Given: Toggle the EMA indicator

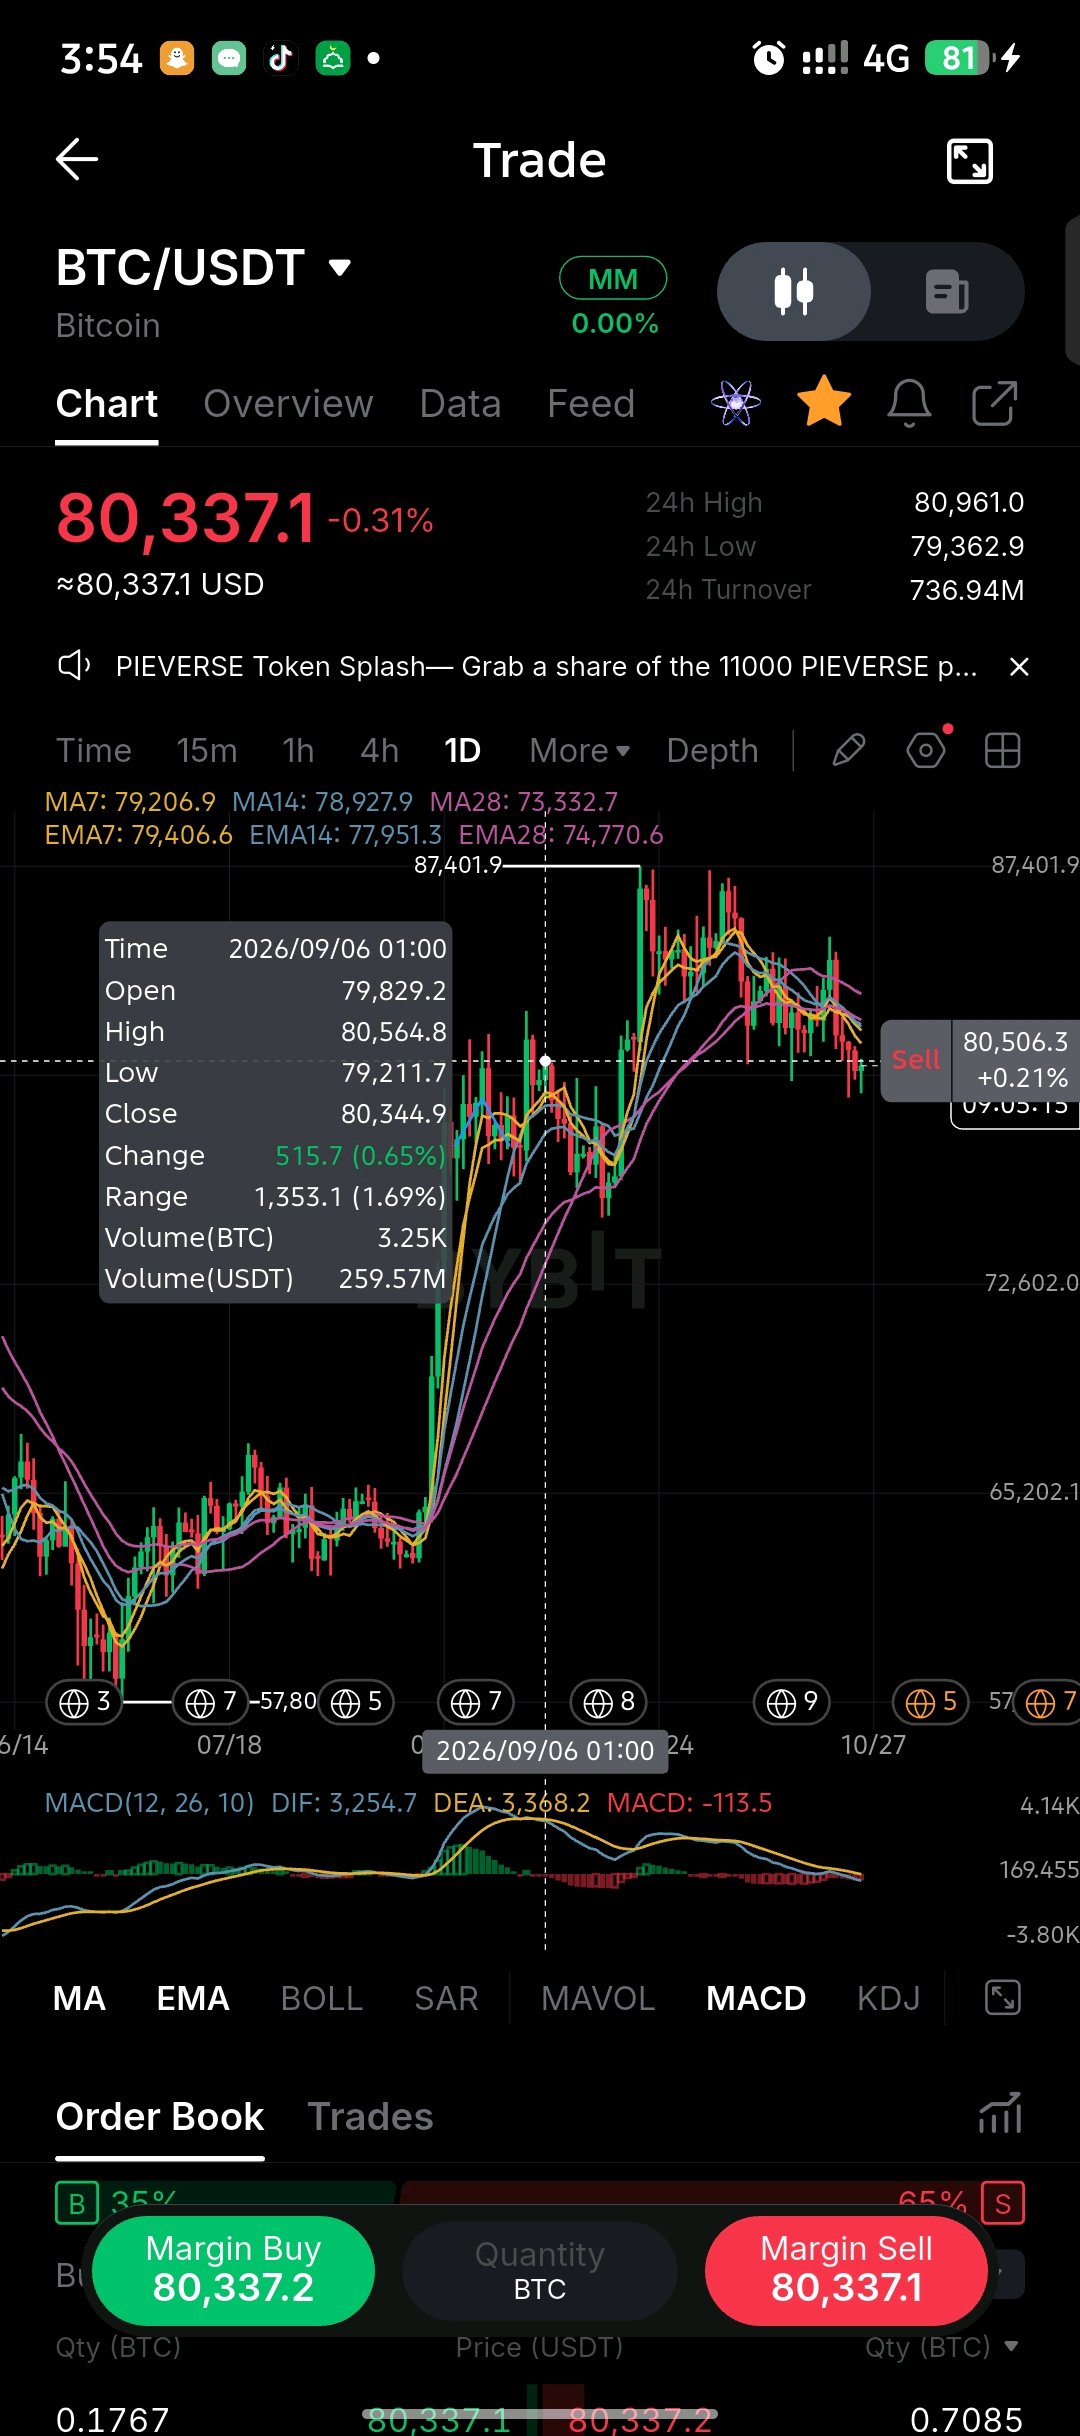Looking at the screenshot, I should 193,1998.
